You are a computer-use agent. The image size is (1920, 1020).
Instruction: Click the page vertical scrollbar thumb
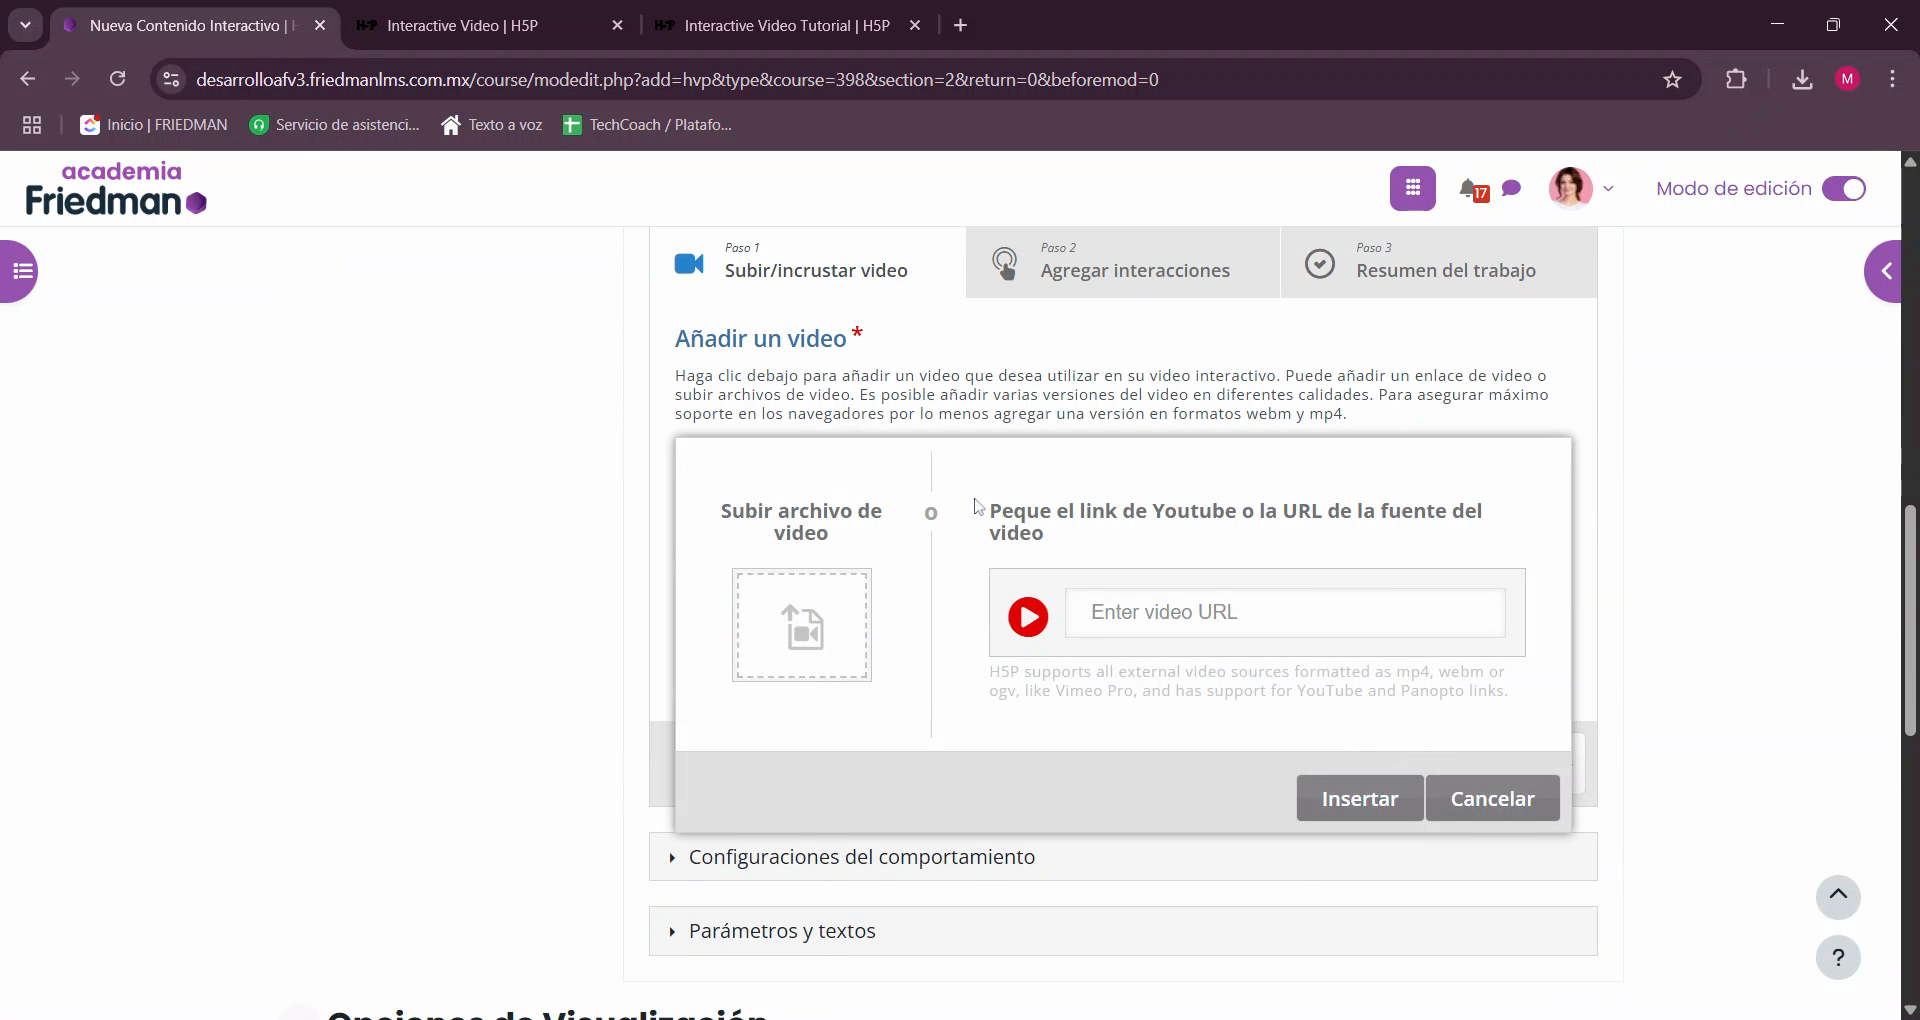pyautogui.click(x=1910, y=620)
